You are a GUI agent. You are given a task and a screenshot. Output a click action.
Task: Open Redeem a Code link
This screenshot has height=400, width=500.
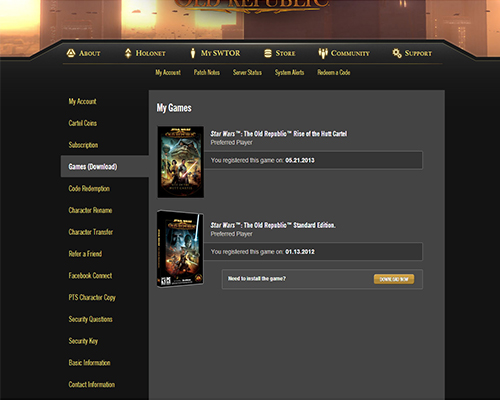(334, 72)
